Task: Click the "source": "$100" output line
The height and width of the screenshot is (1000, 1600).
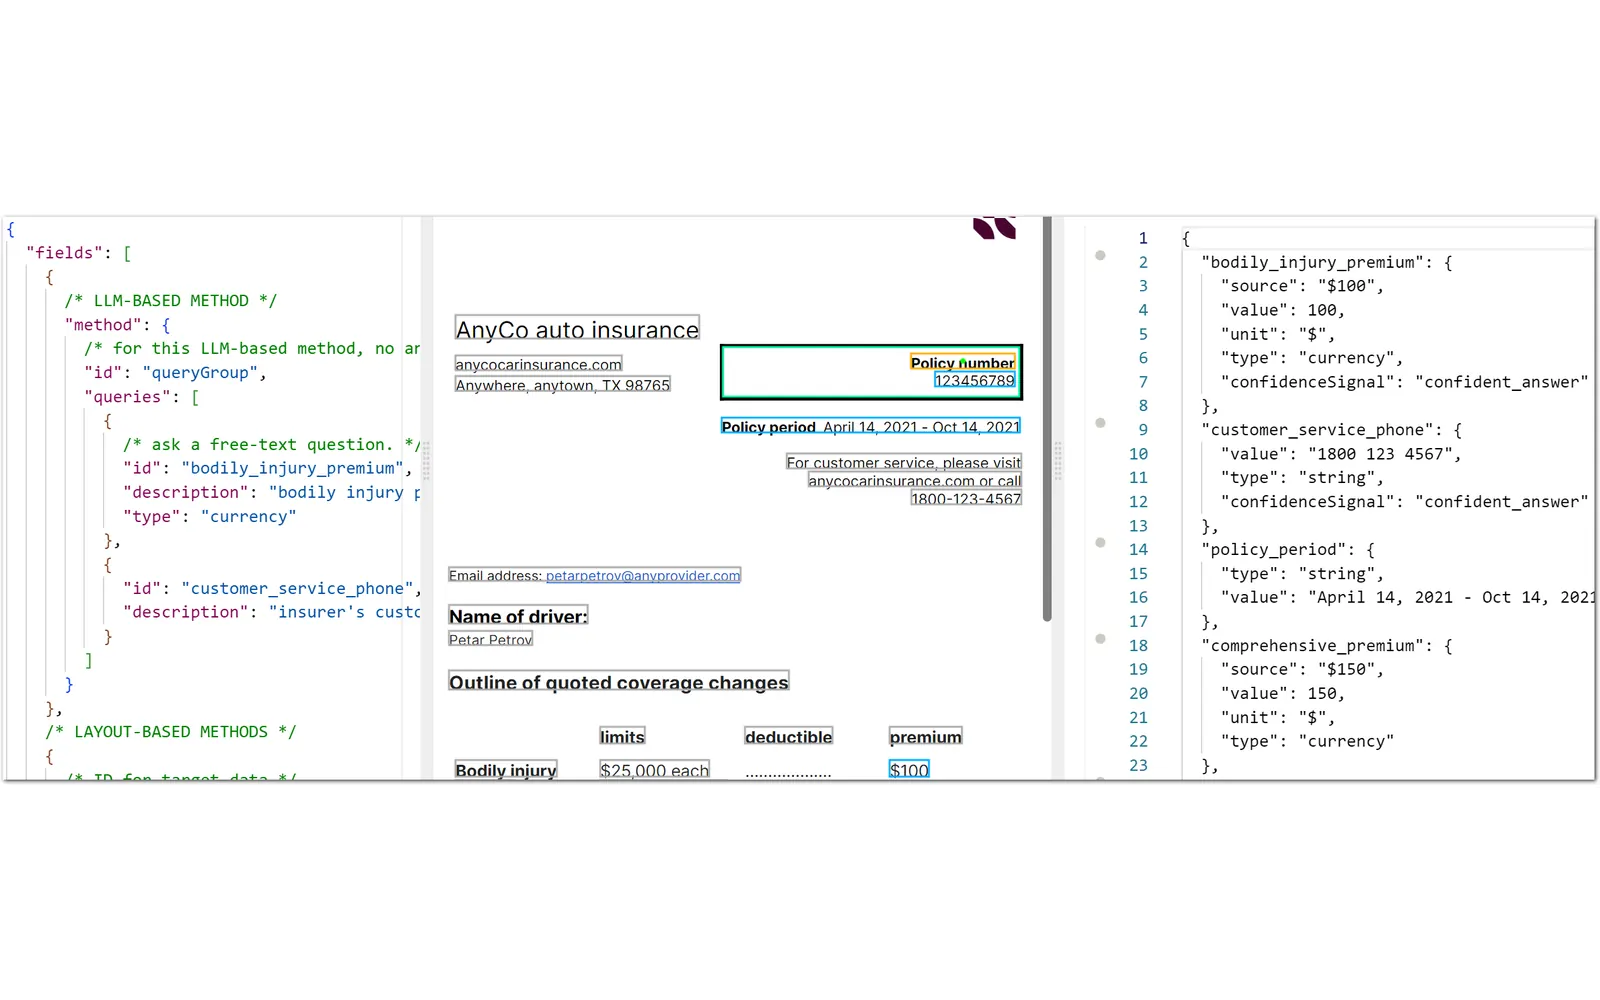Action: coord(1302,286)
